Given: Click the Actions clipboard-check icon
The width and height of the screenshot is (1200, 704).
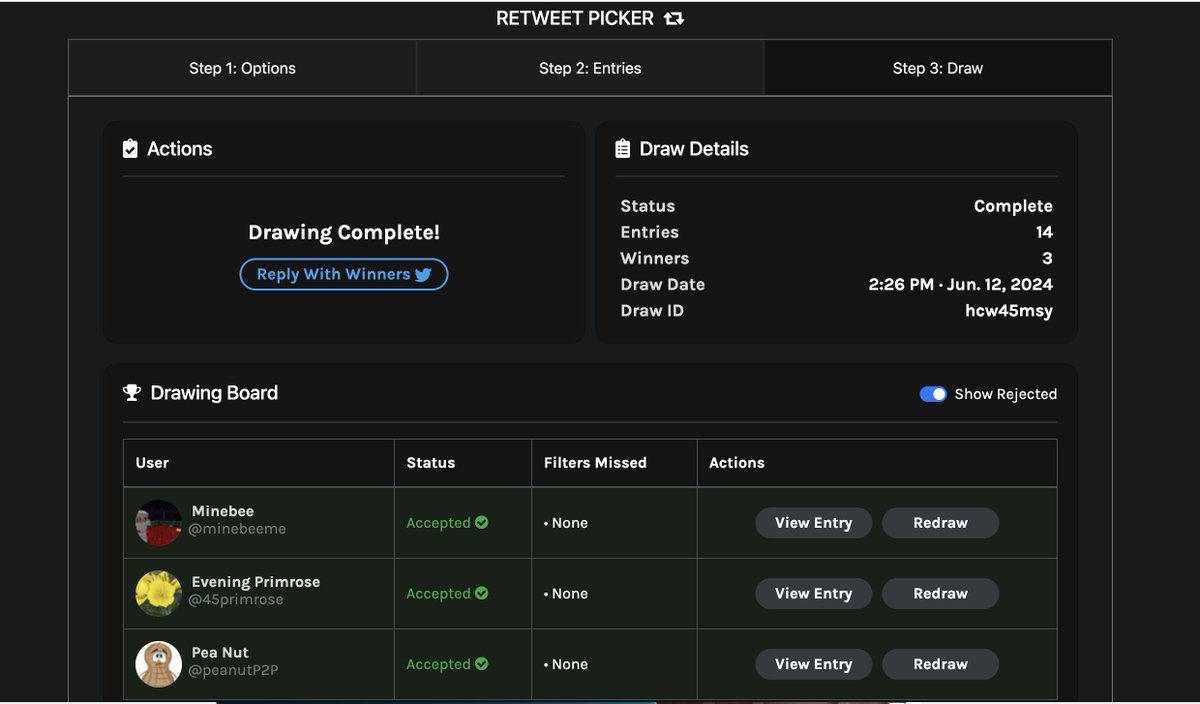Looking at the screenshot, I should click(x=130, y=149).
